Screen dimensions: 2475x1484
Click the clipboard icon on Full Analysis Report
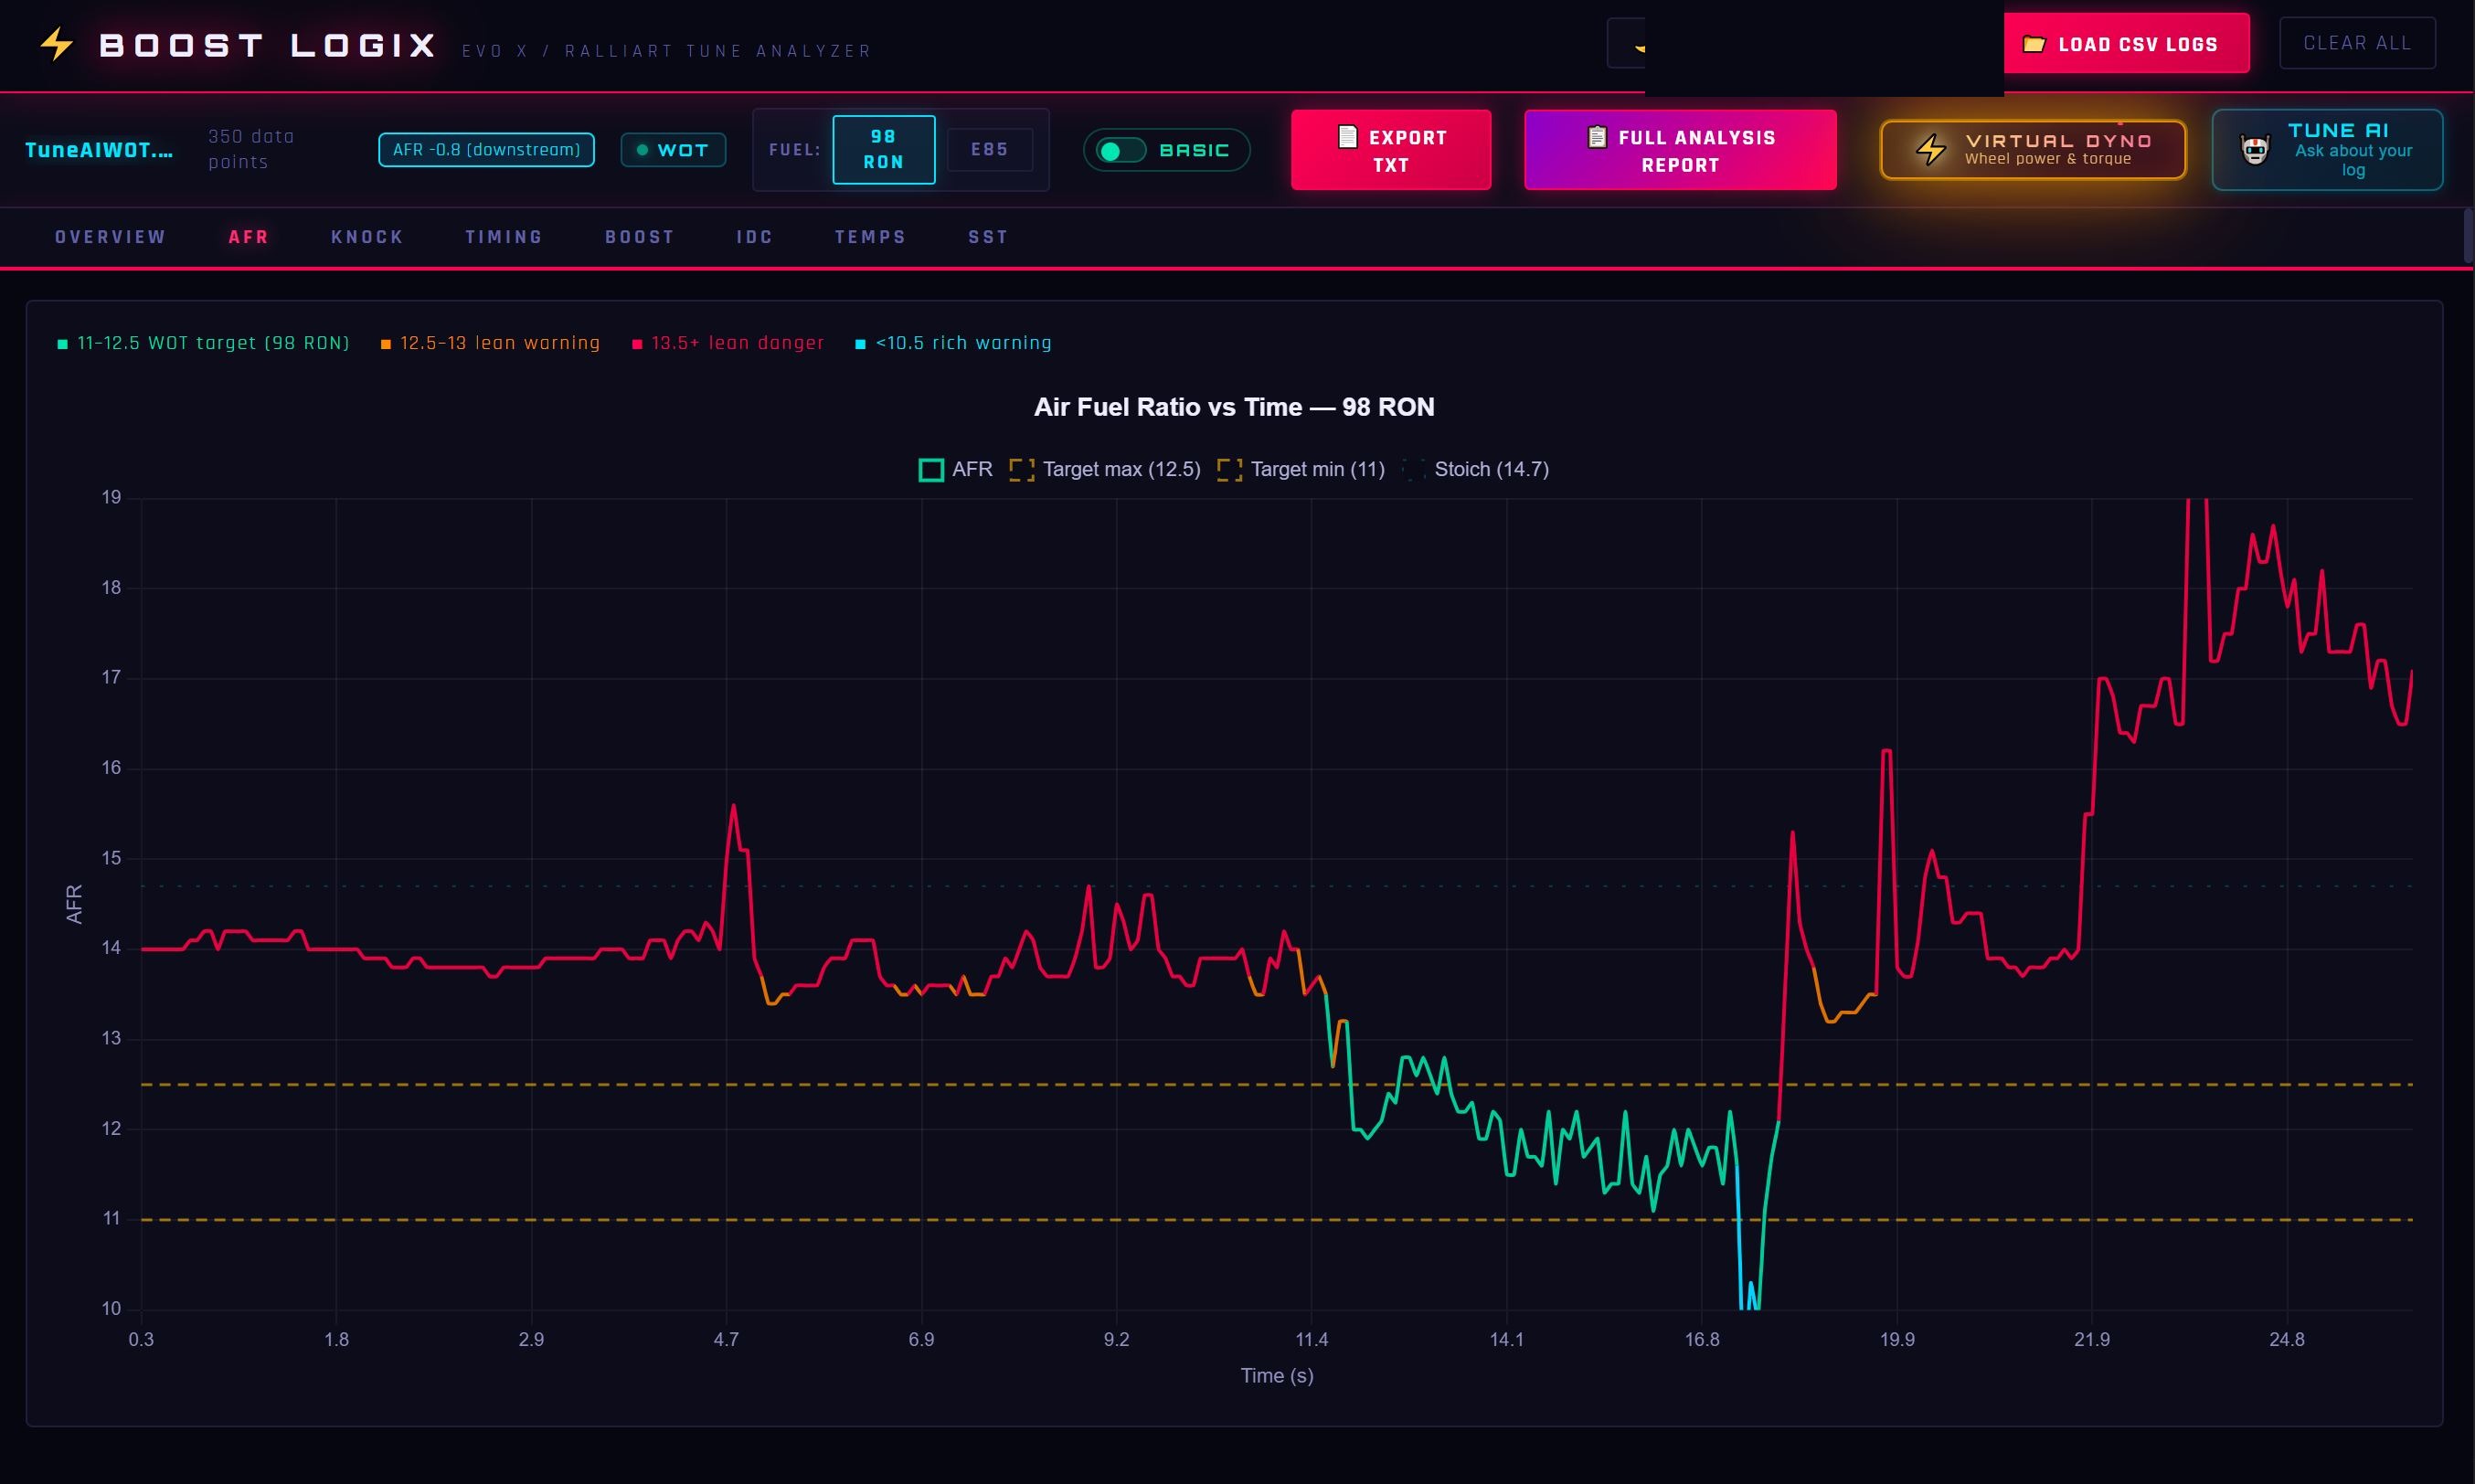tap(1597, 136)
